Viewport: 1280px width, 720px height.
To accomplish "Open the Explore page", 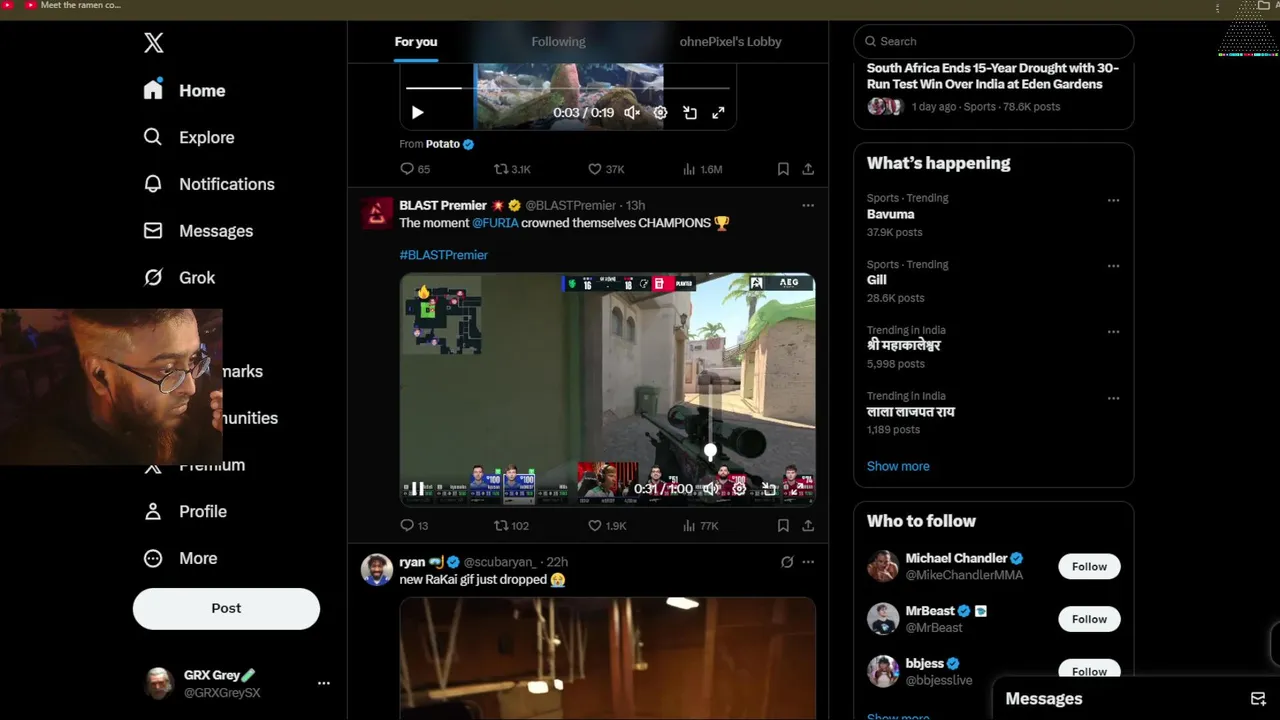I will click(188, 137).
